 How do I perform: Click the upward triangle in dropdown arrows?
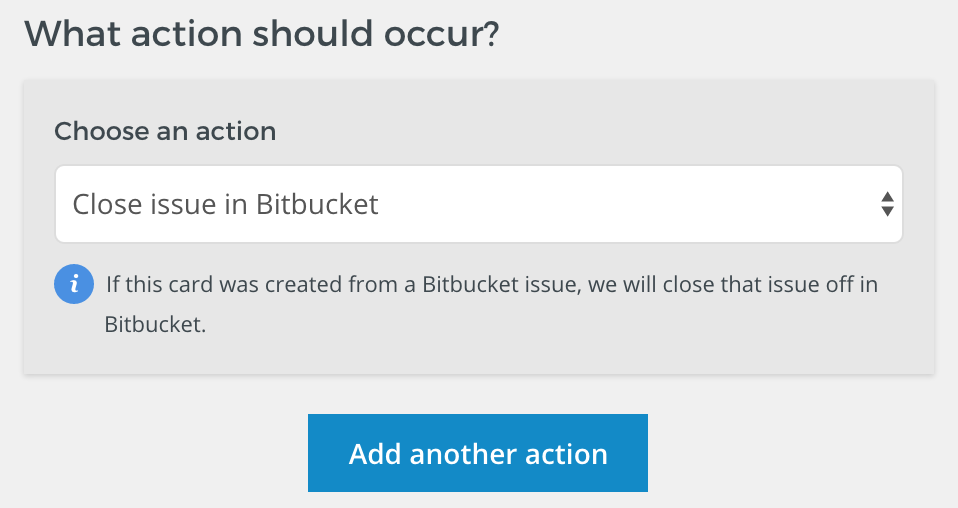(887, 197)
